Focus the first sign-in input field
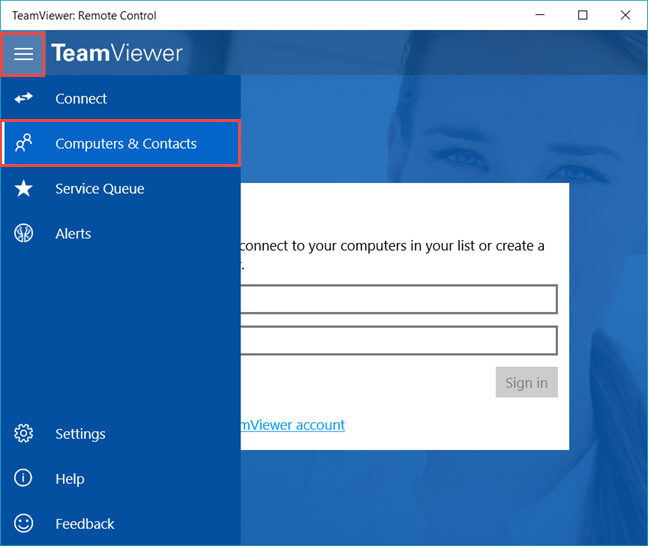The image size is (648, 546). click(399, 299)
